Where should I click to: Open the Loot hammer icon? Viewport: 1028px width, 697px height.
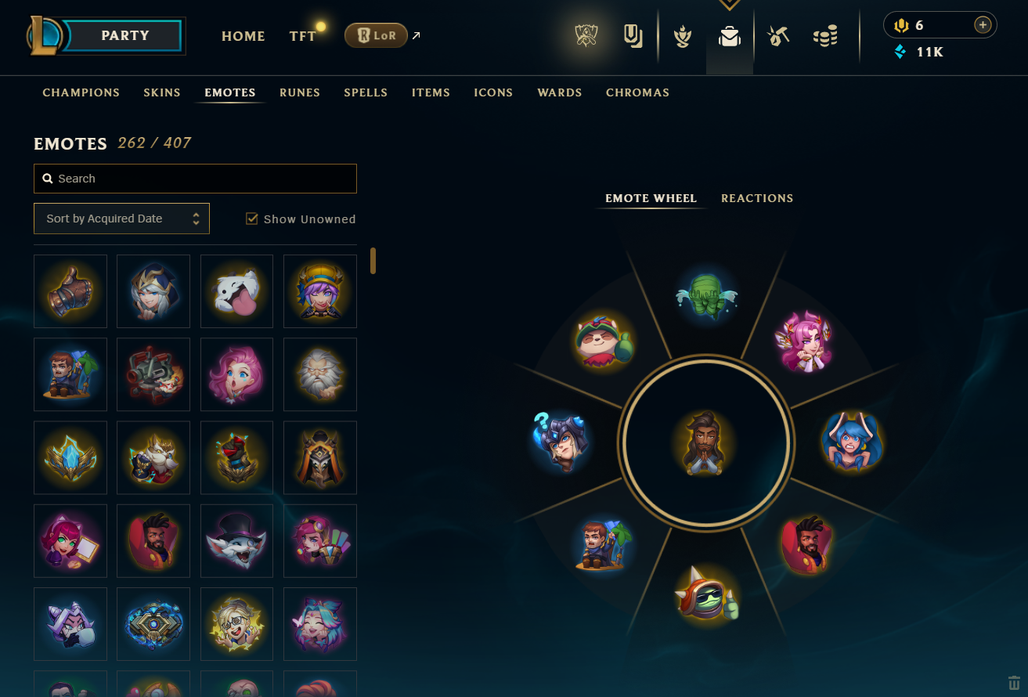[778, 36]
